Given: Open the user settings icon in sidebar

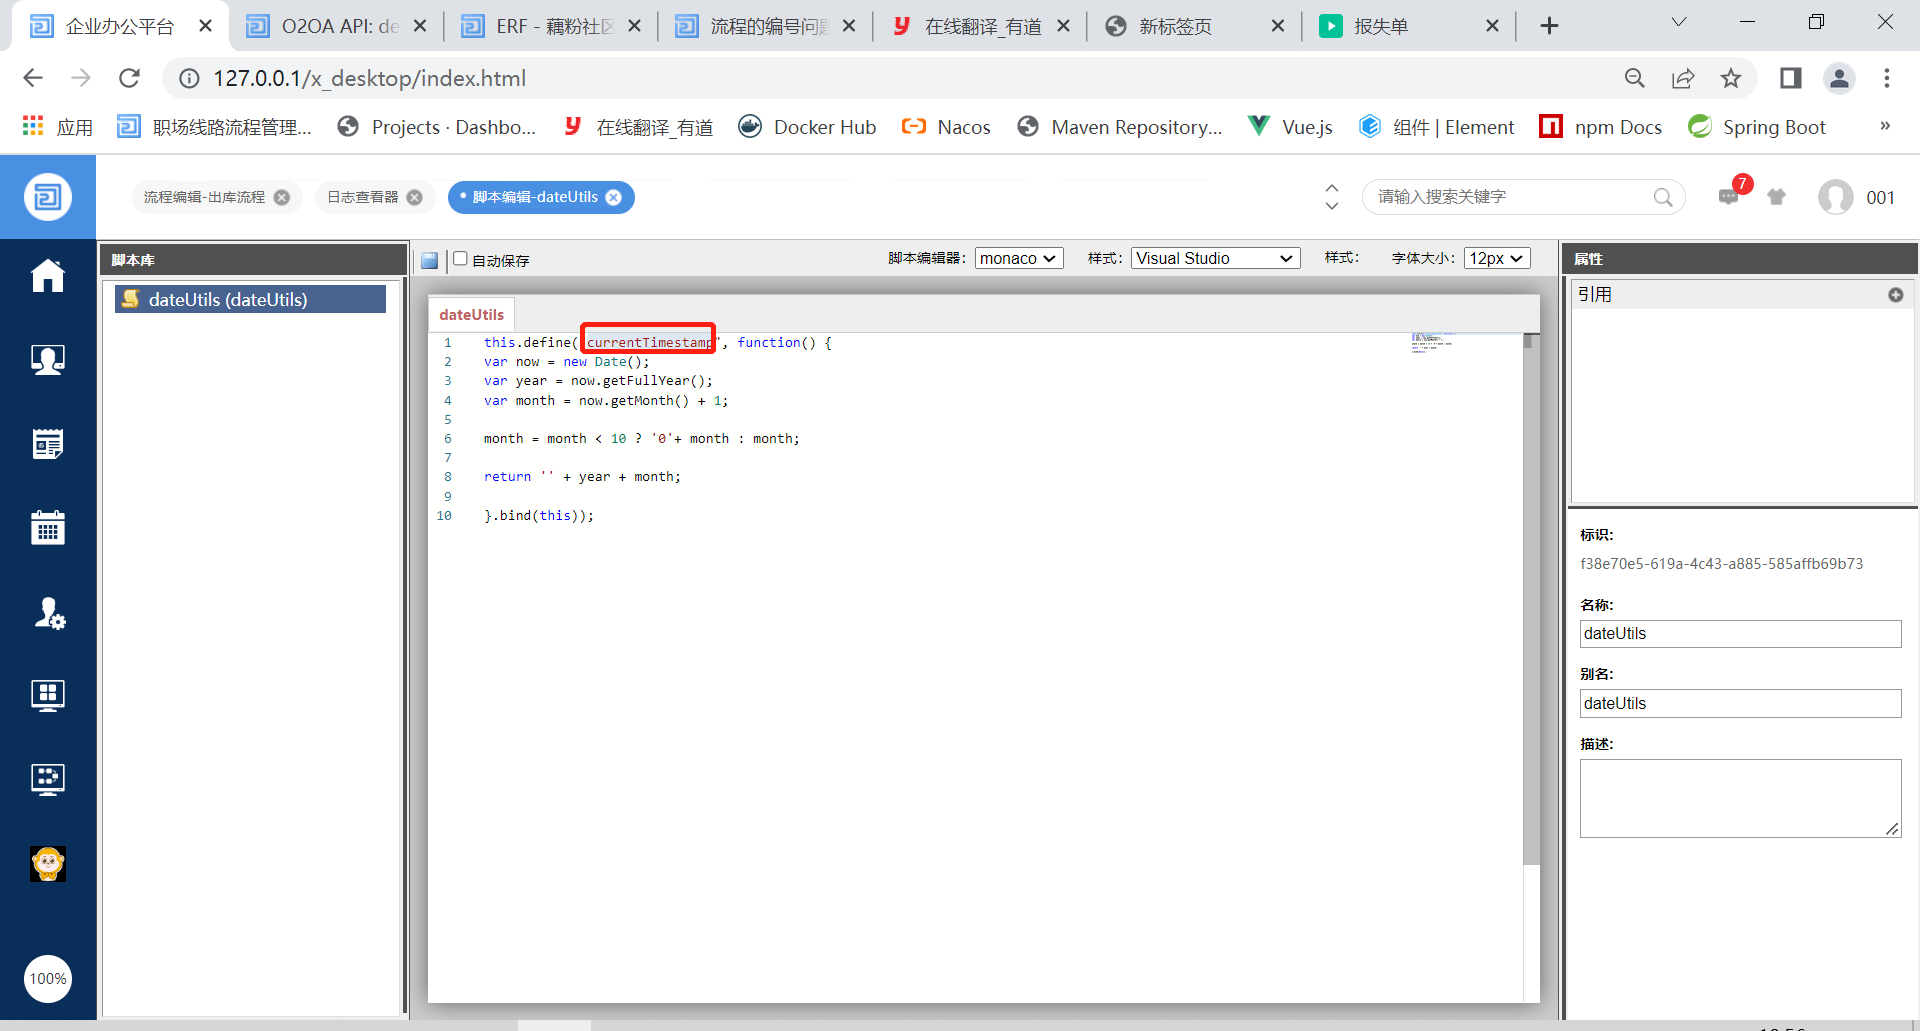Looking at the screenshot, I should pos(48,612).
